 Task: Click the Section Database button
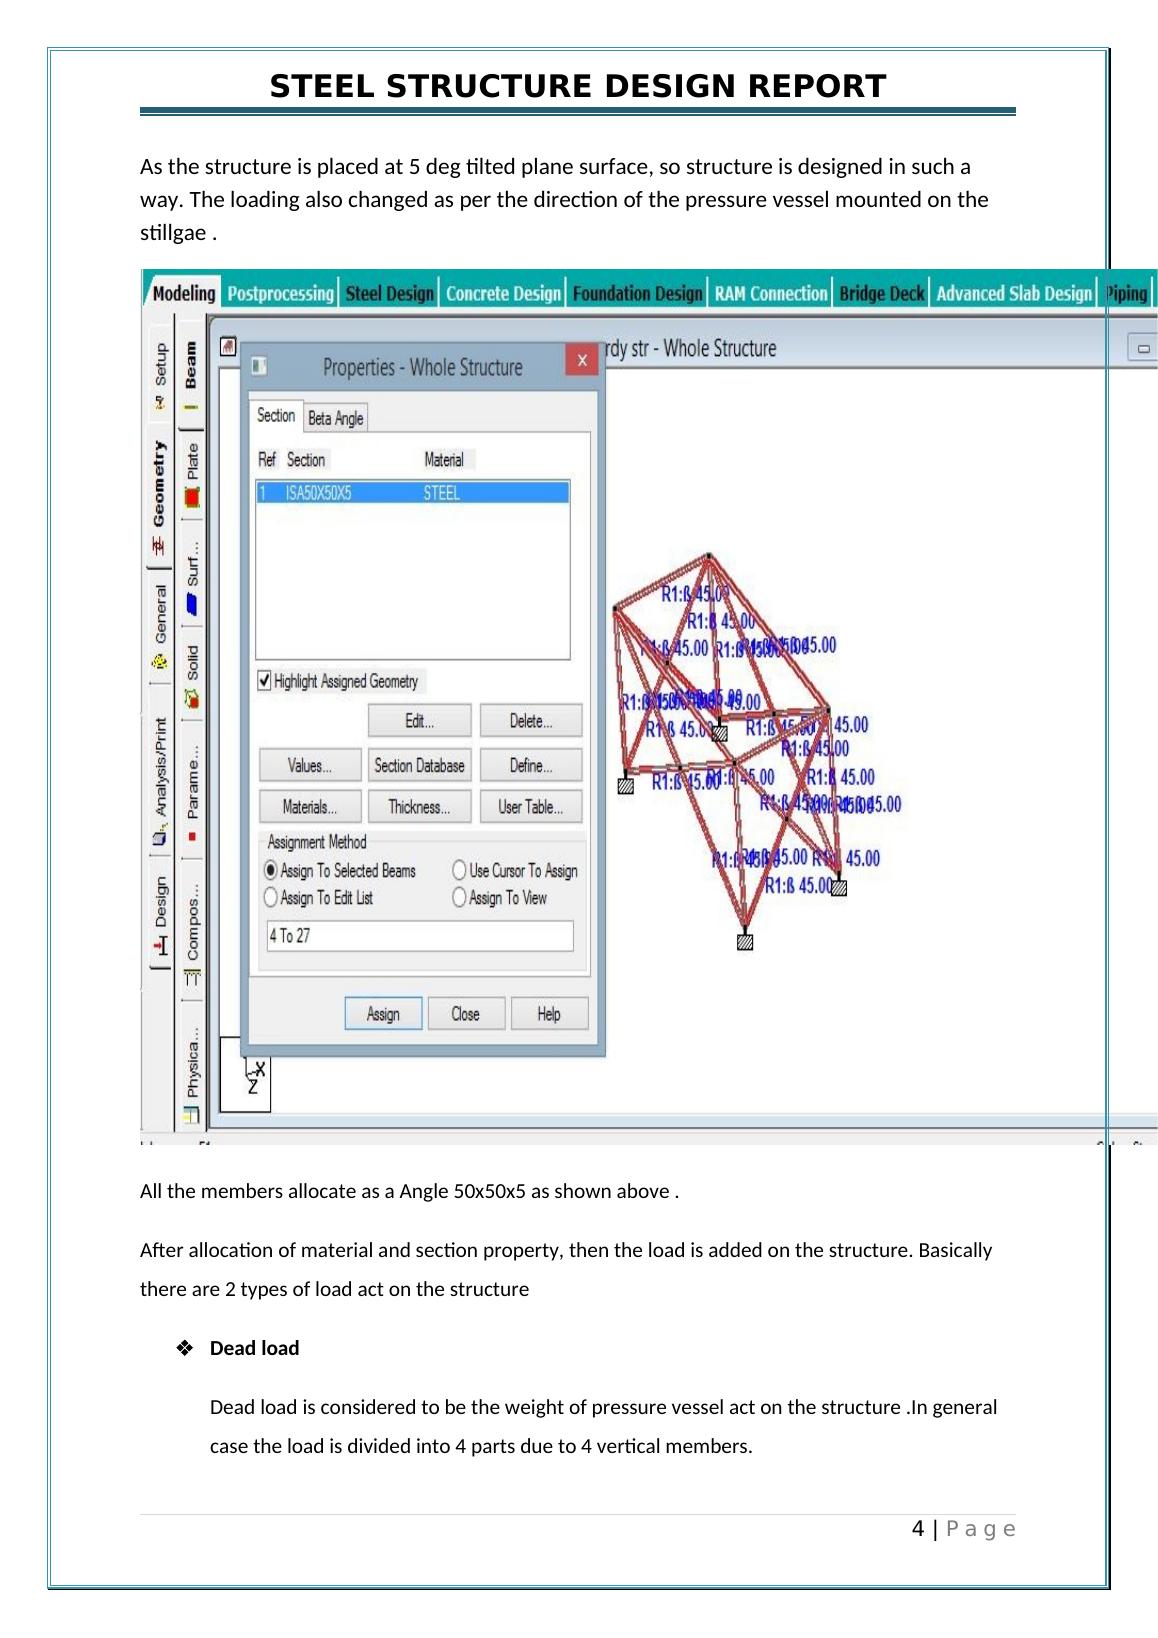(419, 766)
